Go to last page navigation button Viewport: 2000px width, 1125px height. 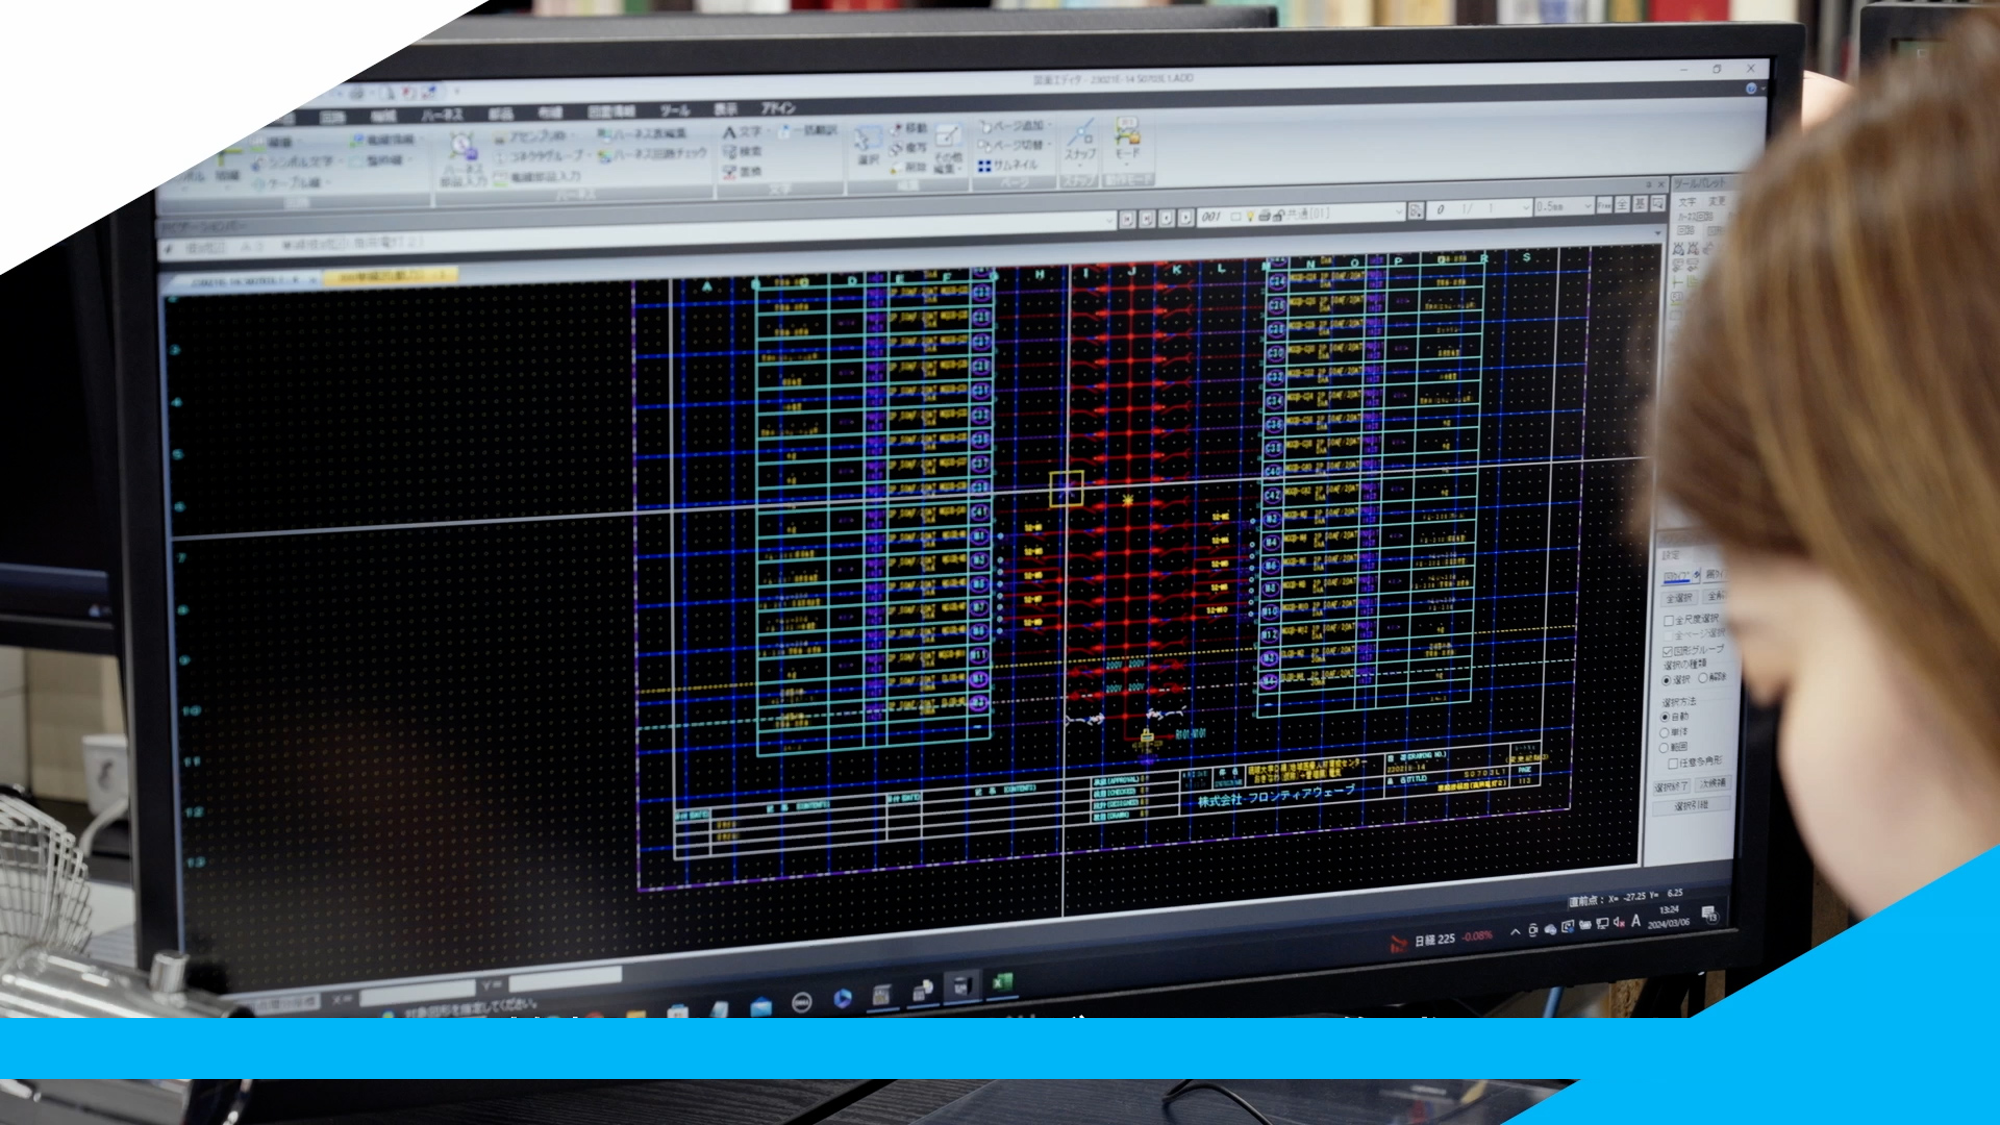[1147, 218]
